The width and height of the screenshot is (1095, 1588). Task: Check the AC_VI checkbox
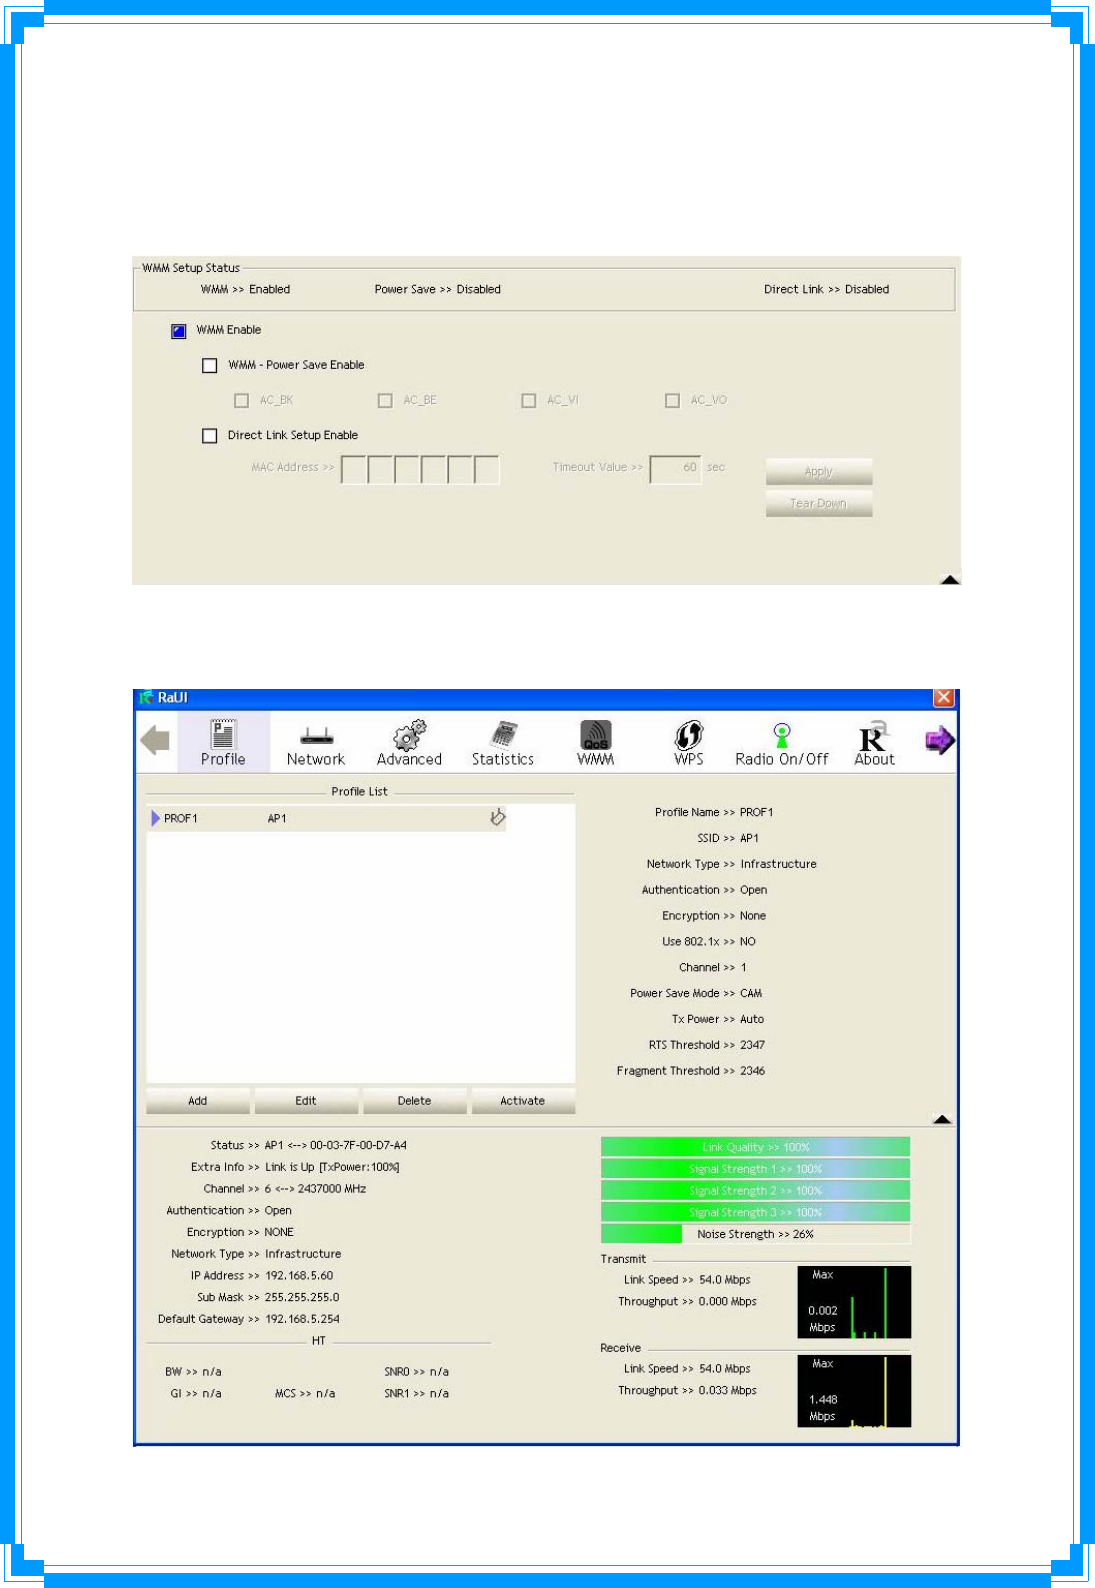pos(529,400)
